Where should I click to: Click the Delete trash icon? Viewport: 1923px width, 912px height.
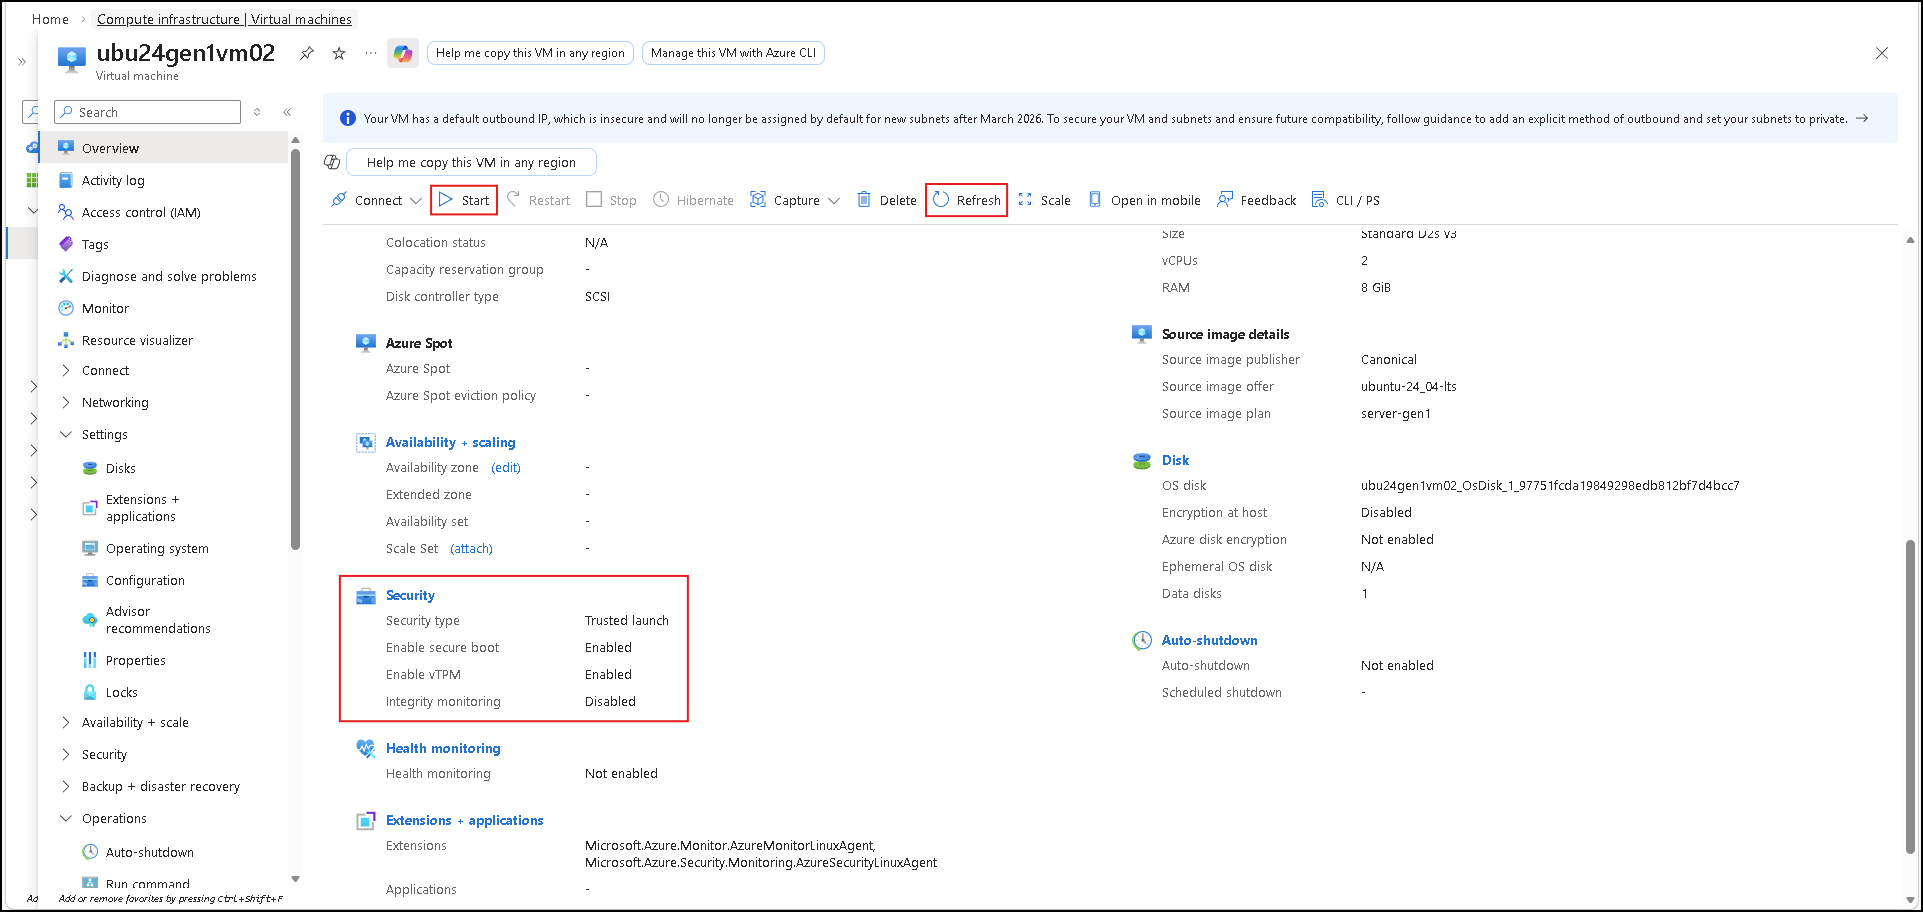pyautogui.click(x=864, y=200)
